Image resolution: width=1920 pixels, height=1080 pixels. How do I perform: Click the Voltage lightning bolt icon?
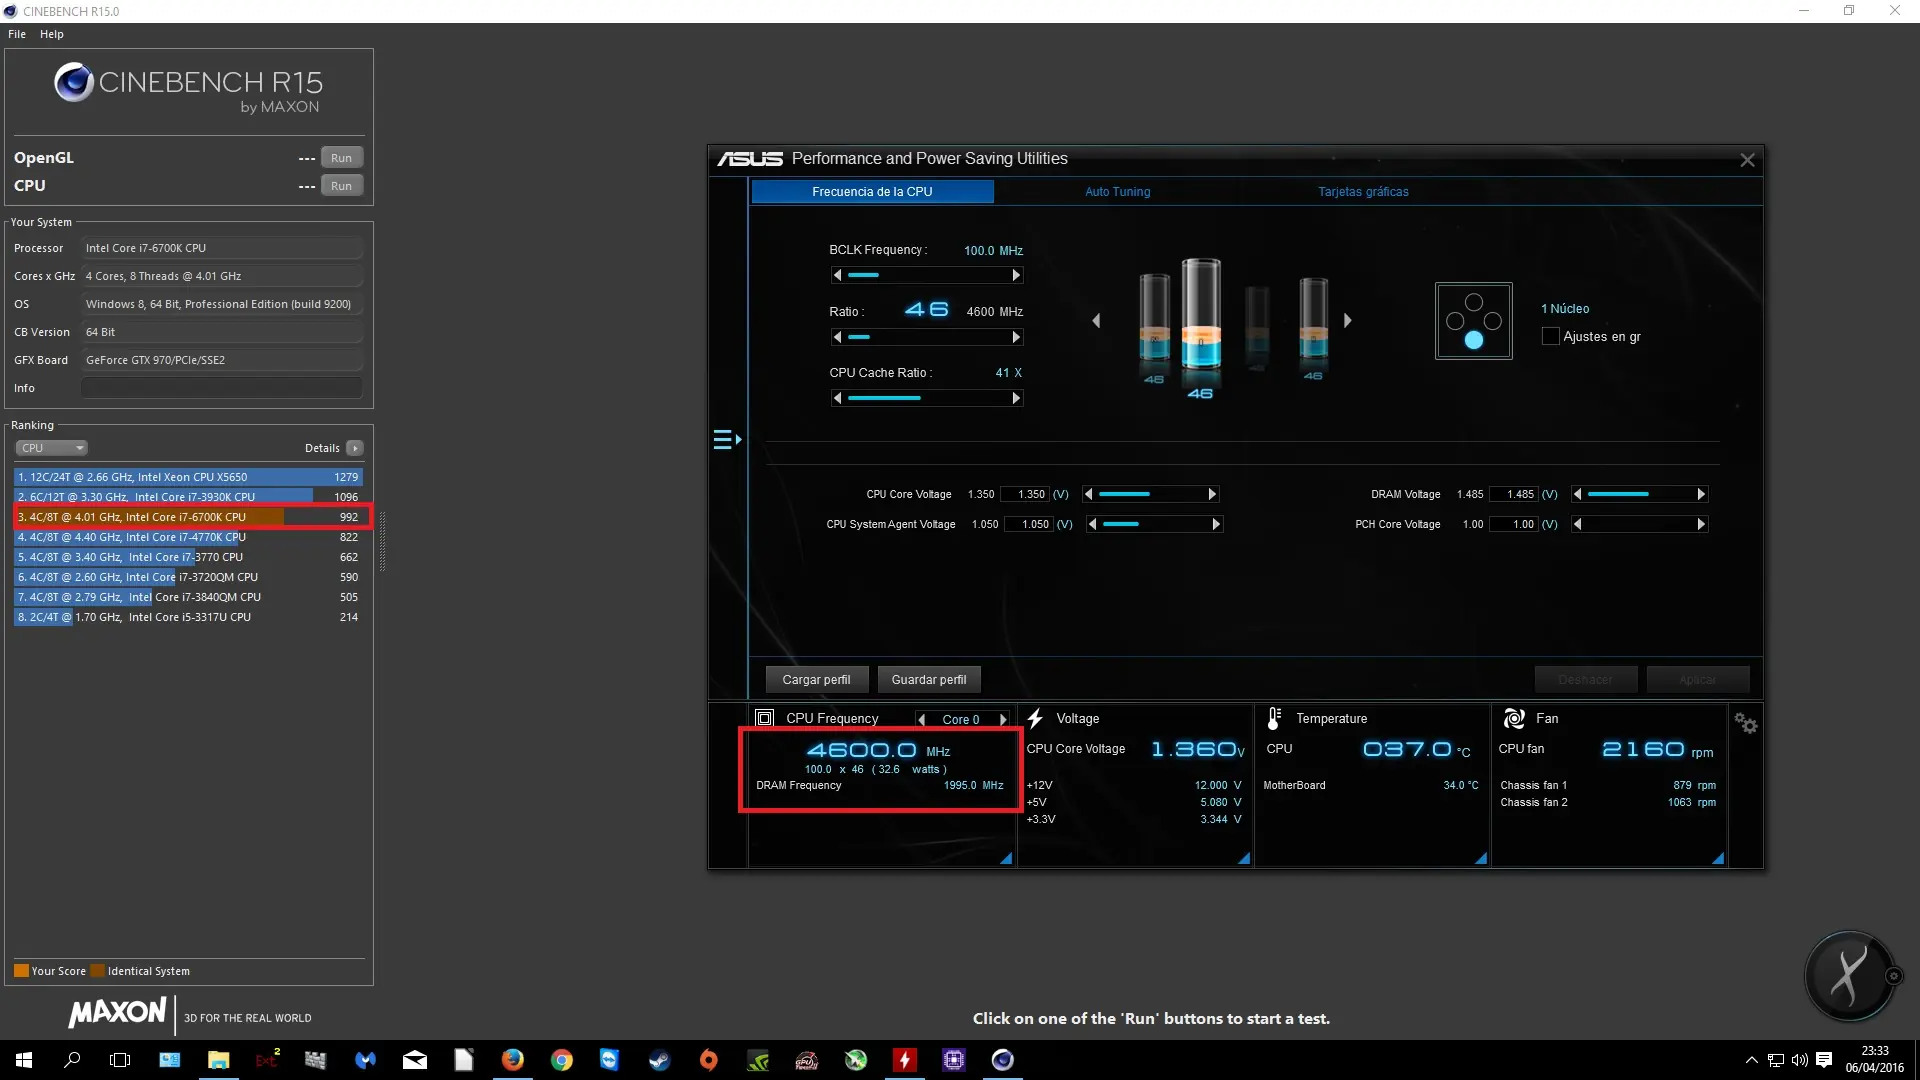click(1035, 718)
